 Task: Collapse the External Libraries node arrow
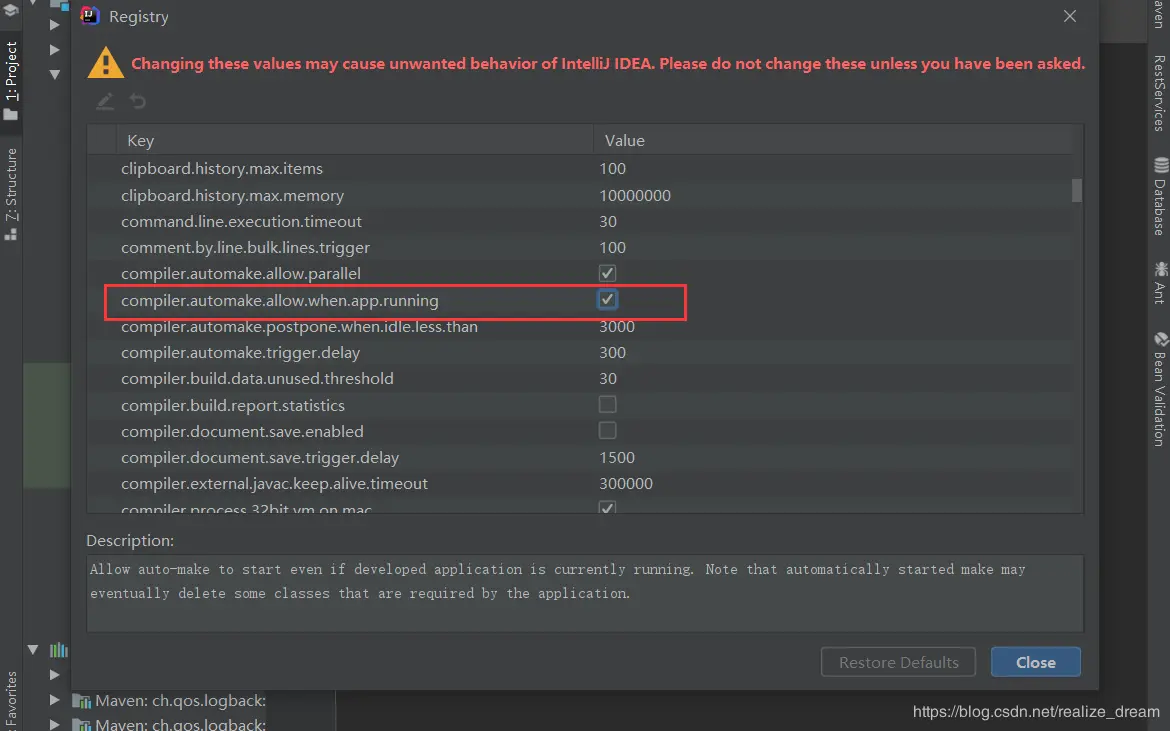coord(33,650)
